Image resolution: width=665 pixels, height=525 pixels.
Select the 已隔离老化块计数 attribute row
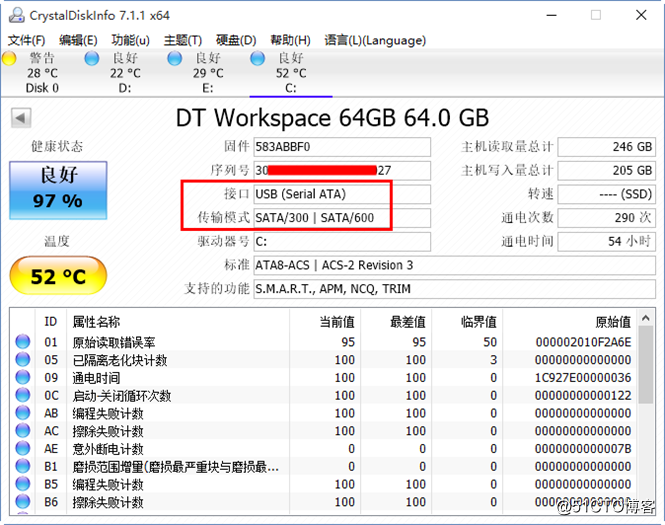(x=324, y=360)
